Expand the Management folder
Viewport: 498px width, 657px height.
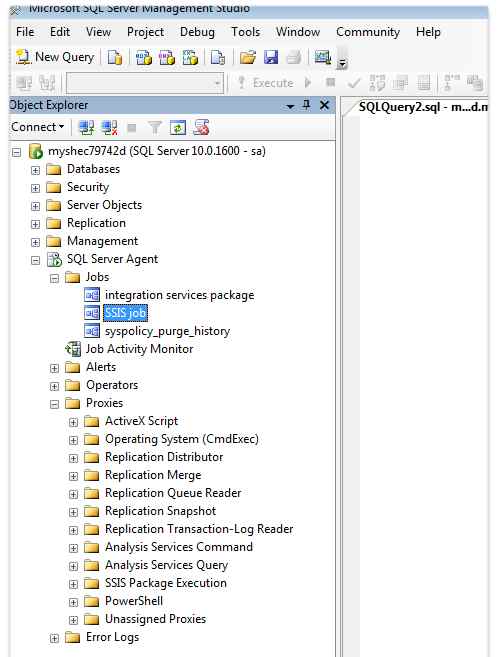point(36,242)
